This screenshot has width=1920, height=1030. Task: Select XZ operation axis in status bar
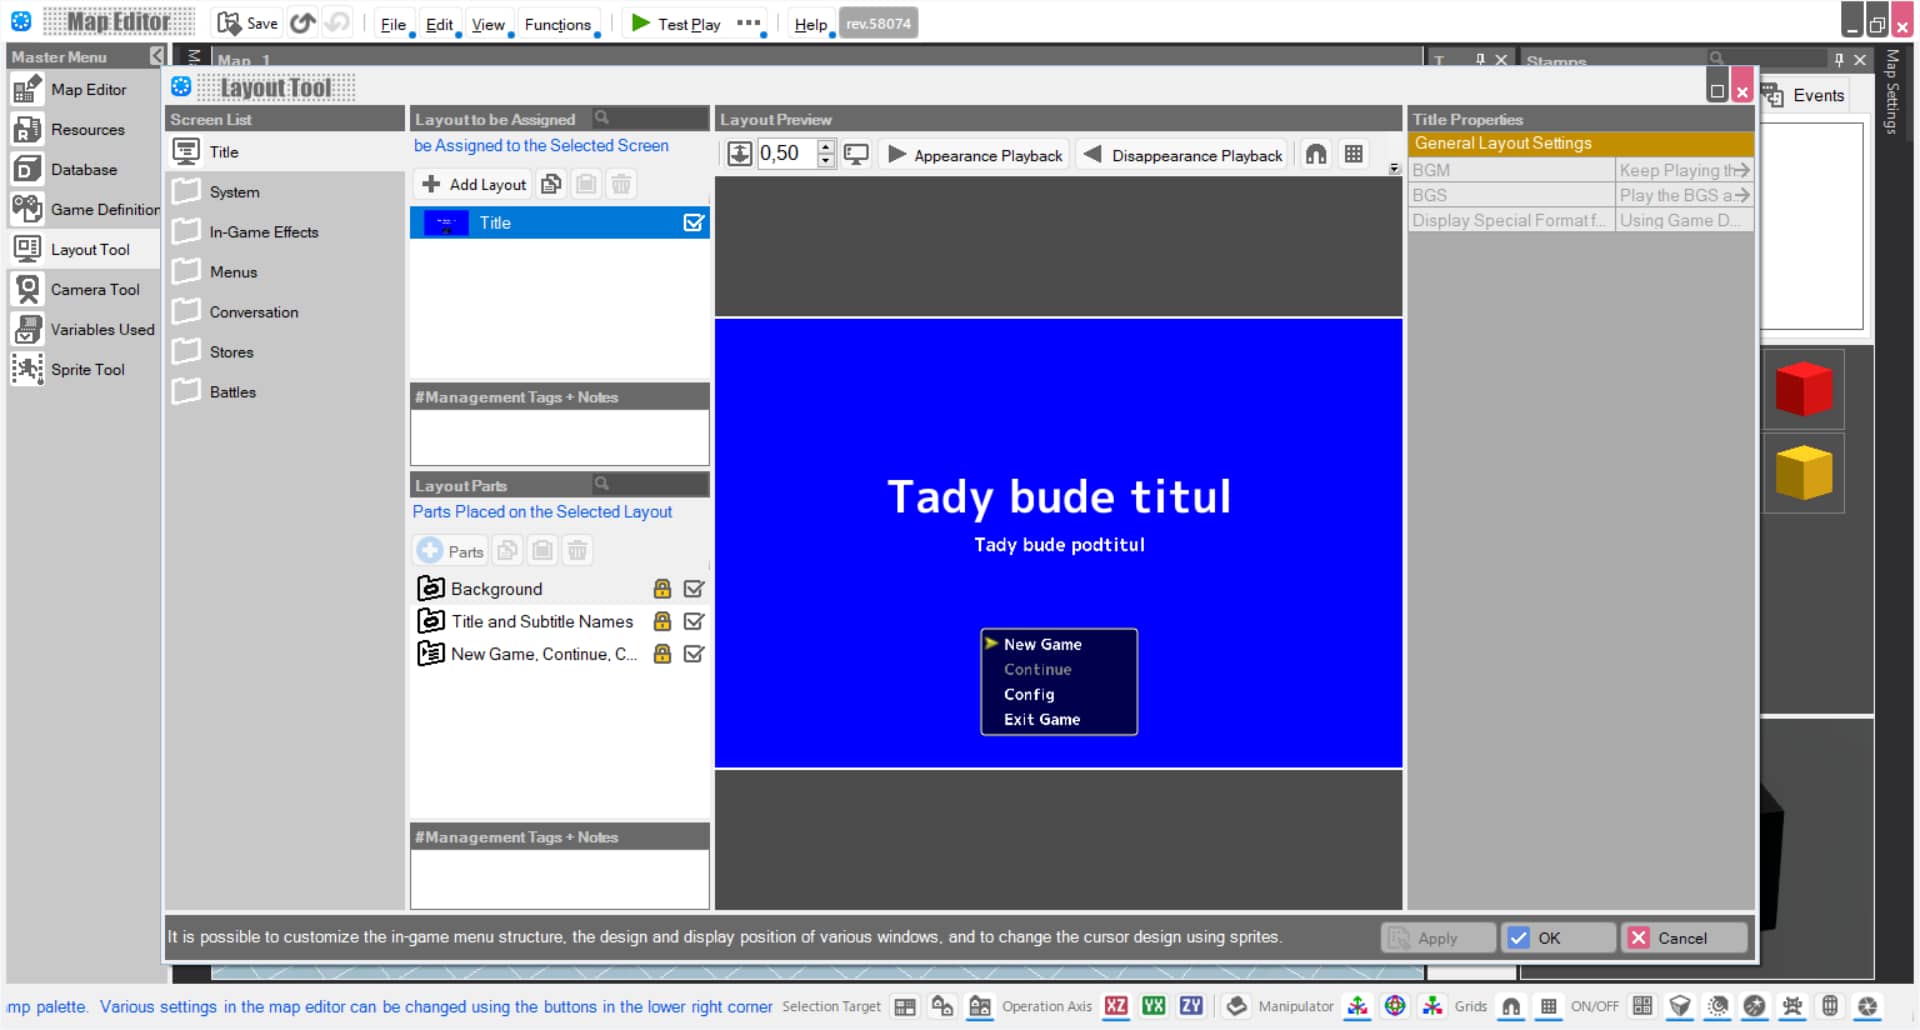(x=1116, y=1006)
